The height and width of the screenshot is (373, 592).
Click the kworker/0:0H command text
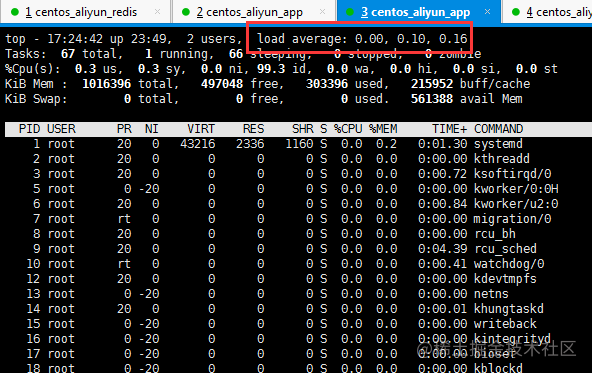click(516, 189)
